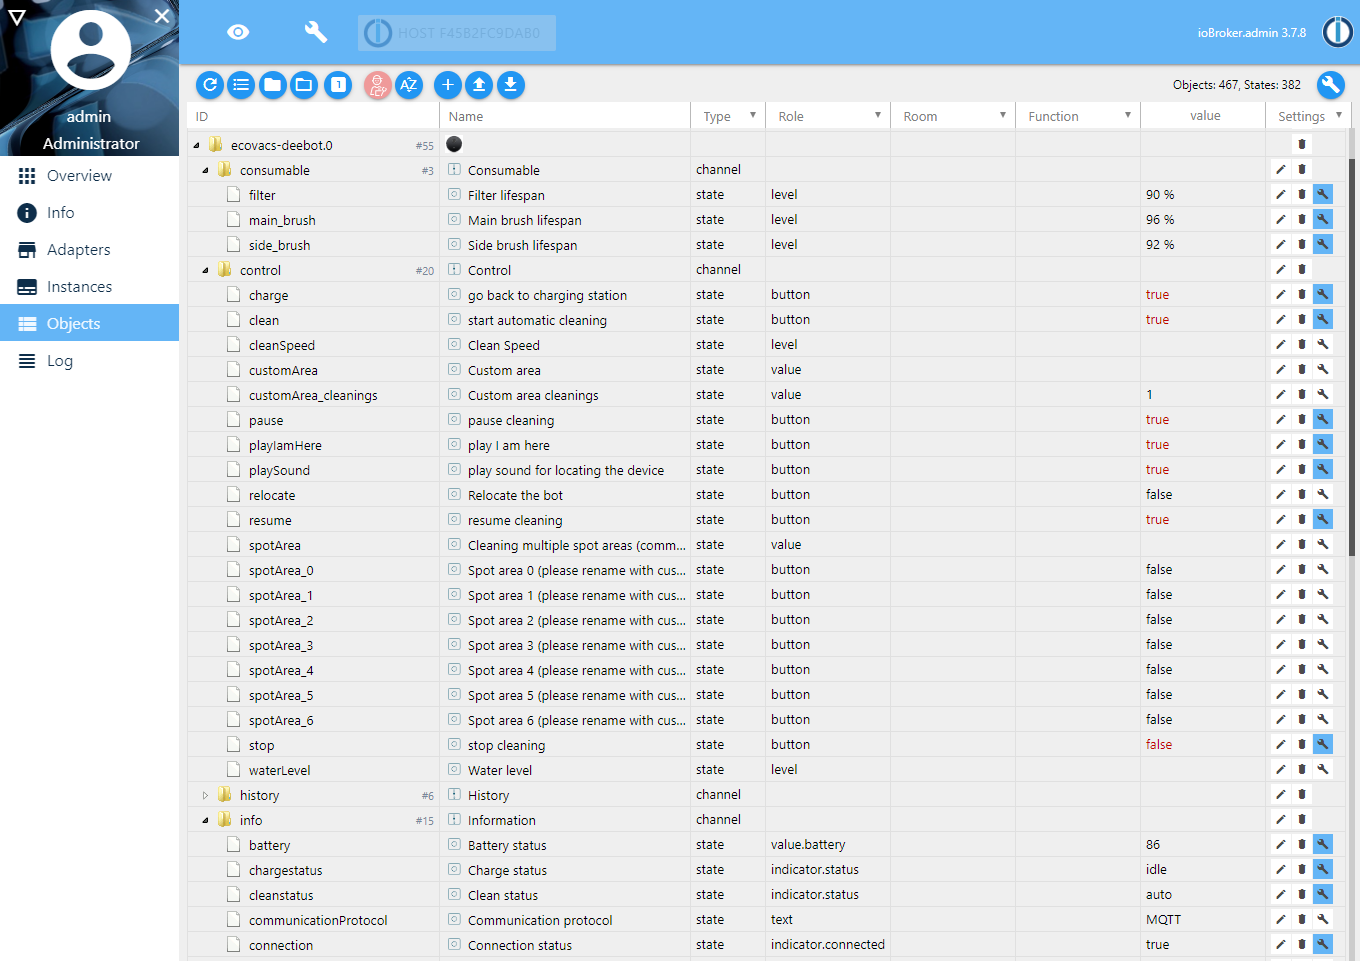Open the Room filter dropdown
This screenshot has height=961, width=1360.
point(953,116)
